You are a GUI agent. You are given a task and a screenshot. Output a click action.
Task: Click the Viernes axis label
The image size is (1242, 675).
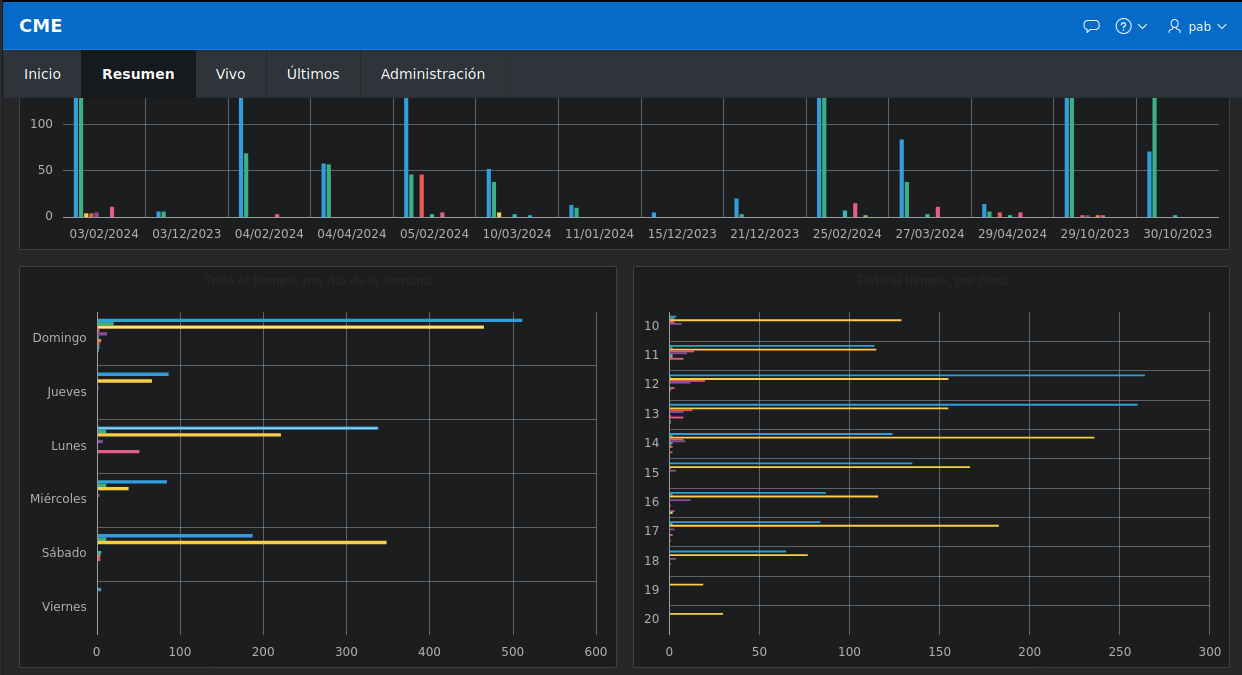[64, 606]
